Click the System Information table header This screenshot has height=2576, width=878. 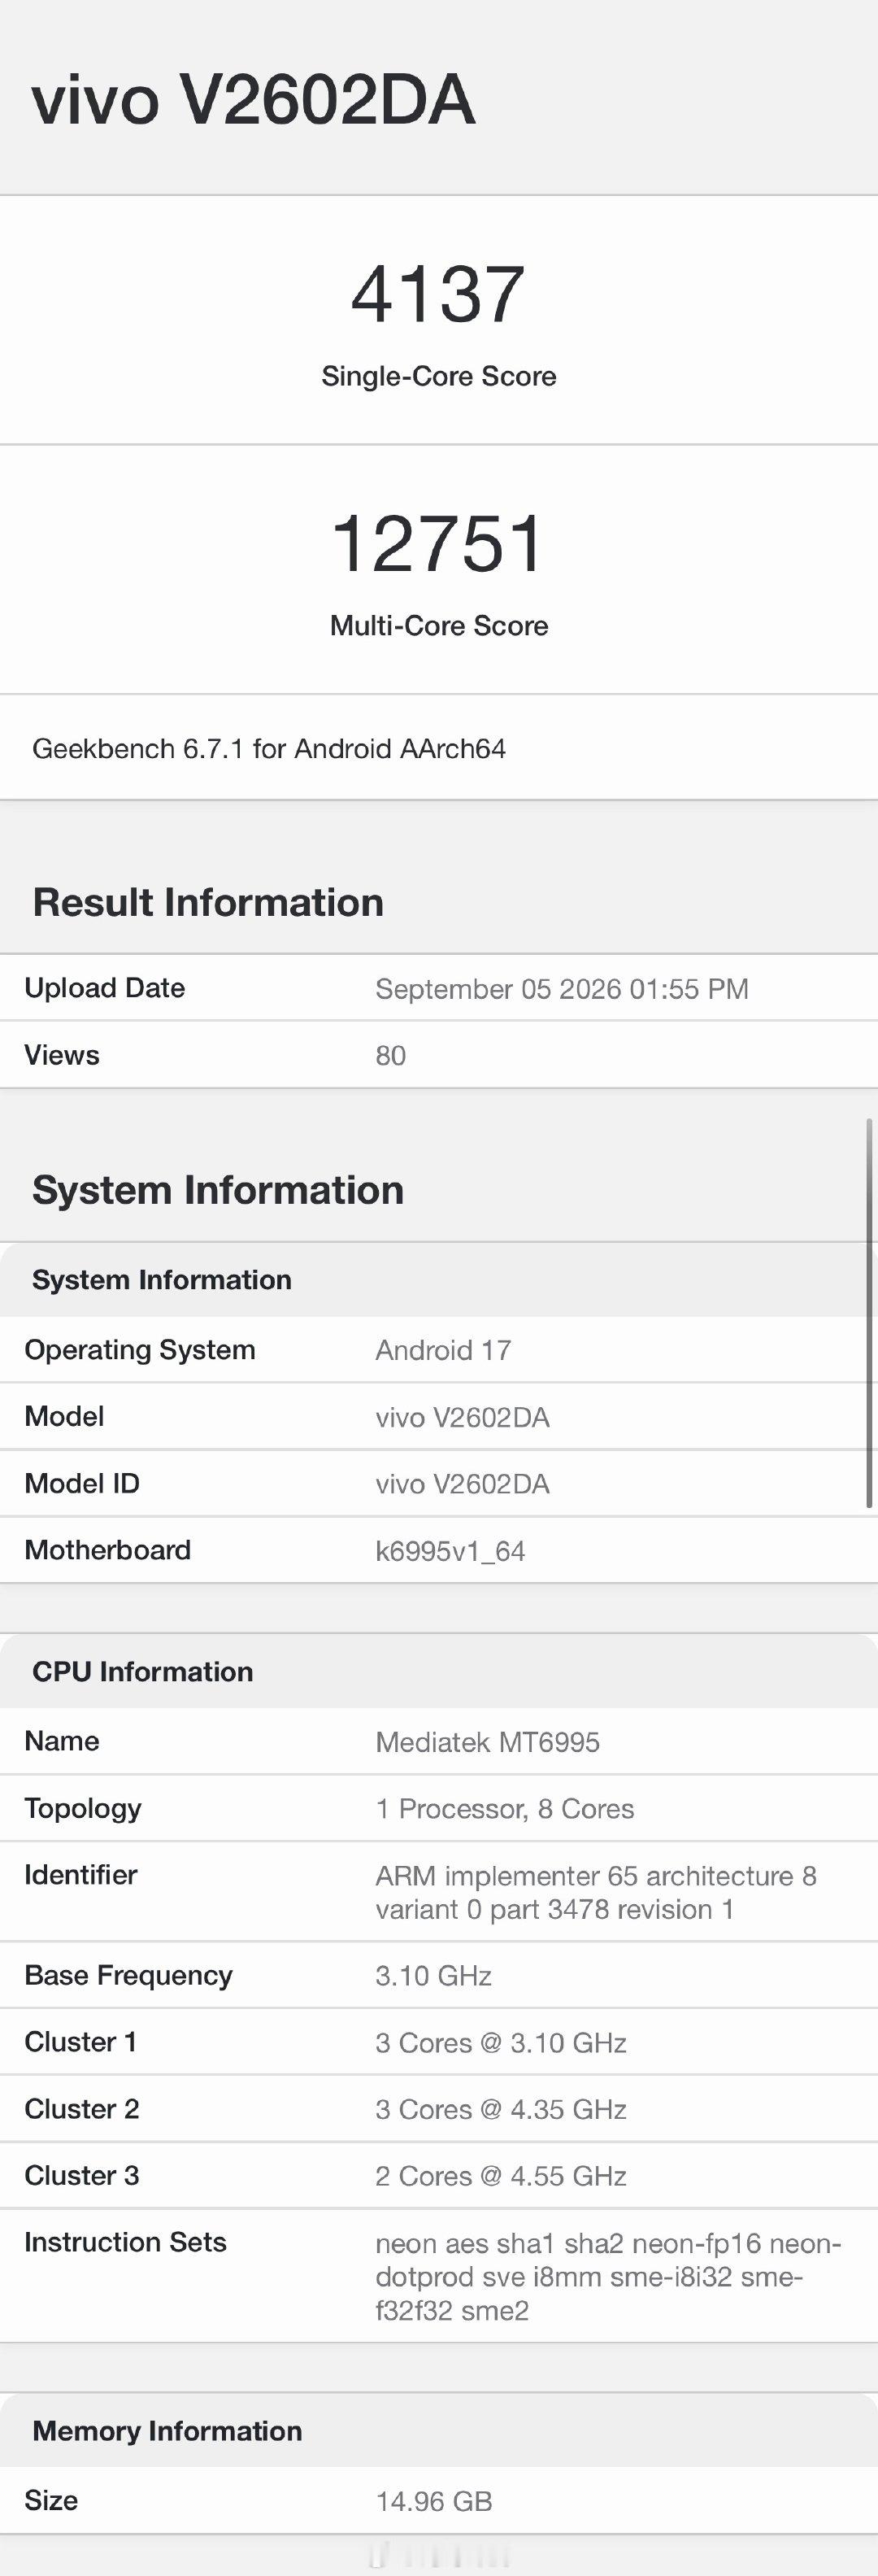click(162, 1280)
